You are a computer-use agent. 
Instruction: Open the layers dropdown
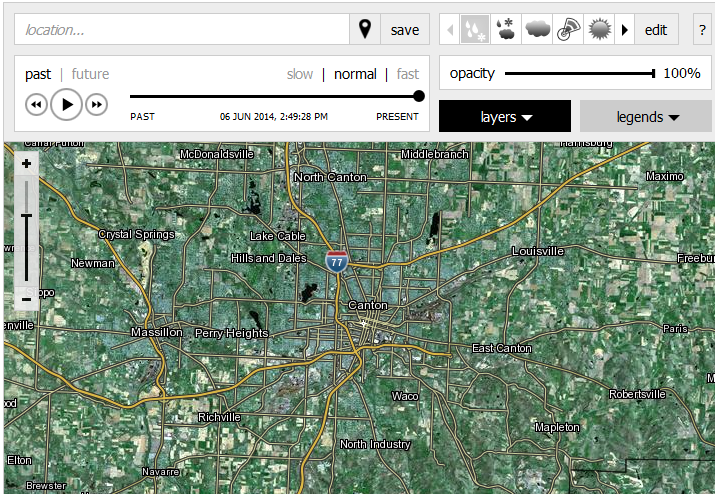(x=505, y=117)
